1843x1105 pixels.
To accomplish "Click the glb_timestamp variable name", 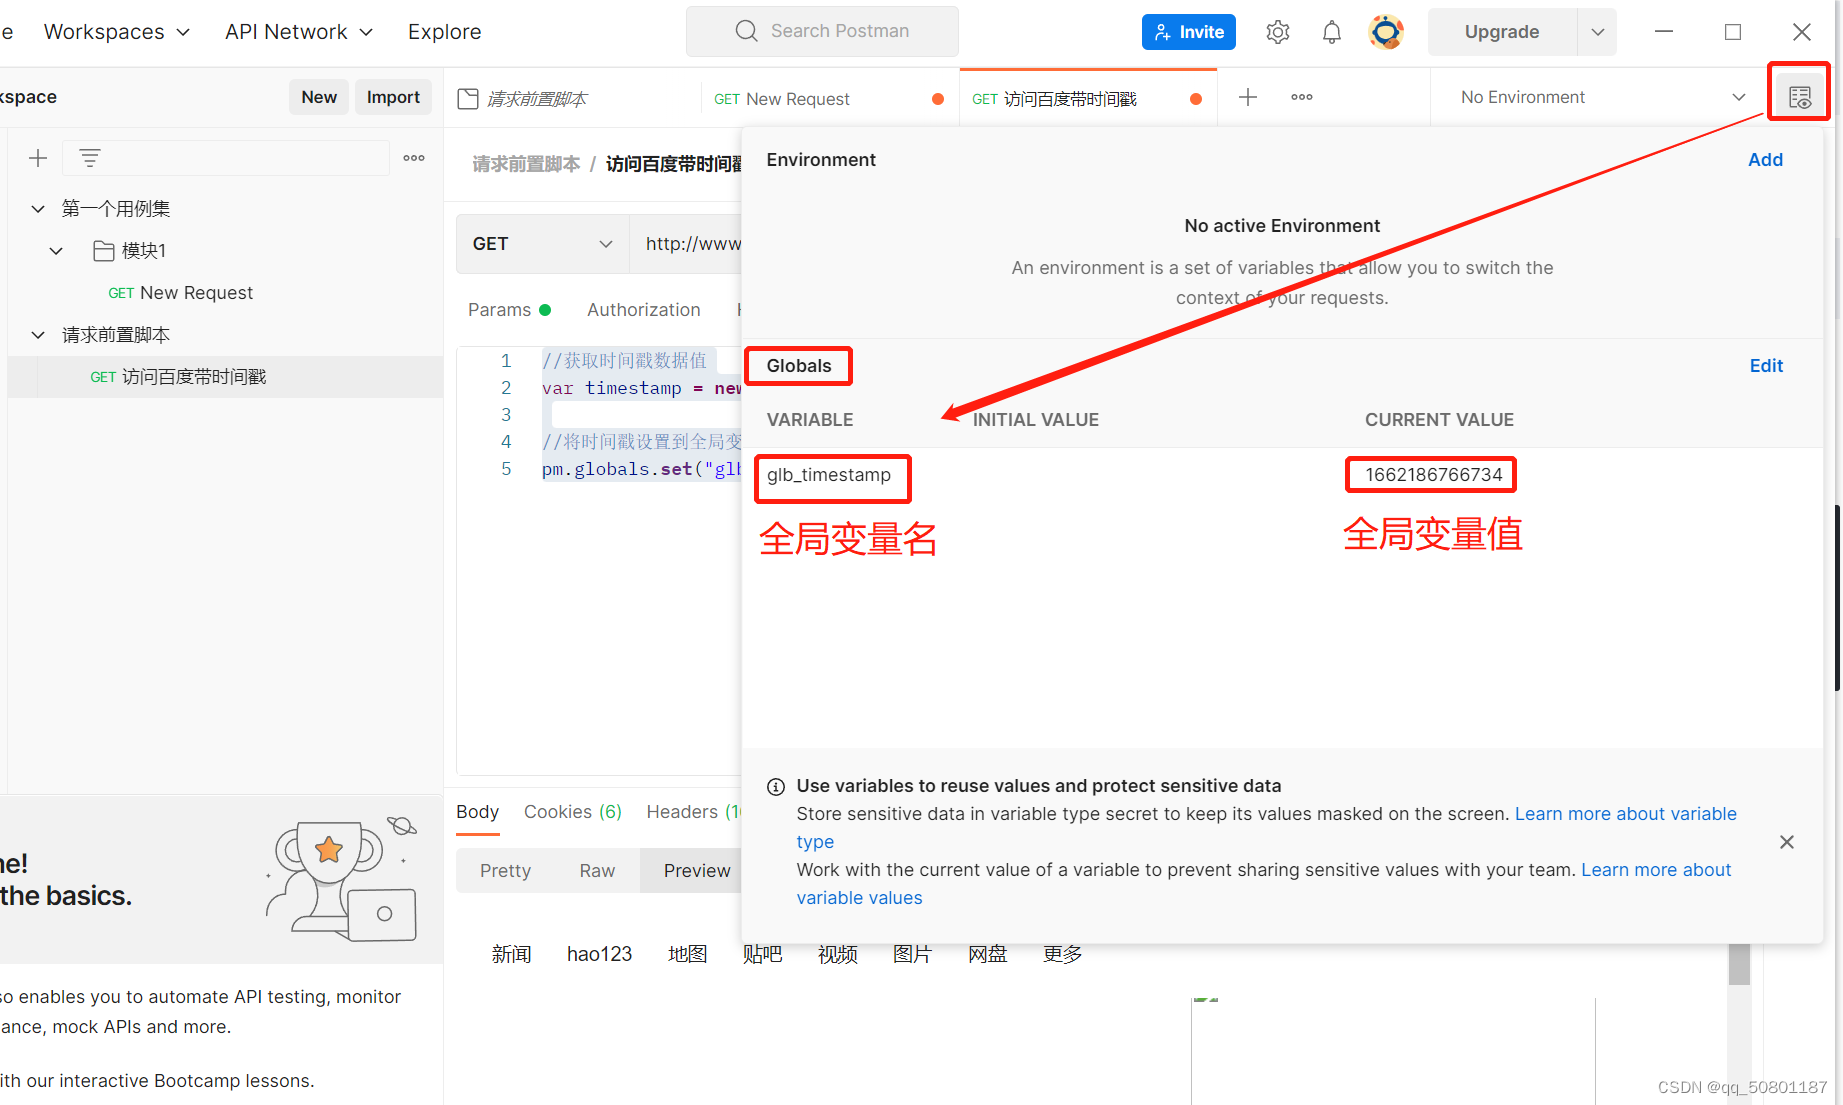I will [829, 475].
